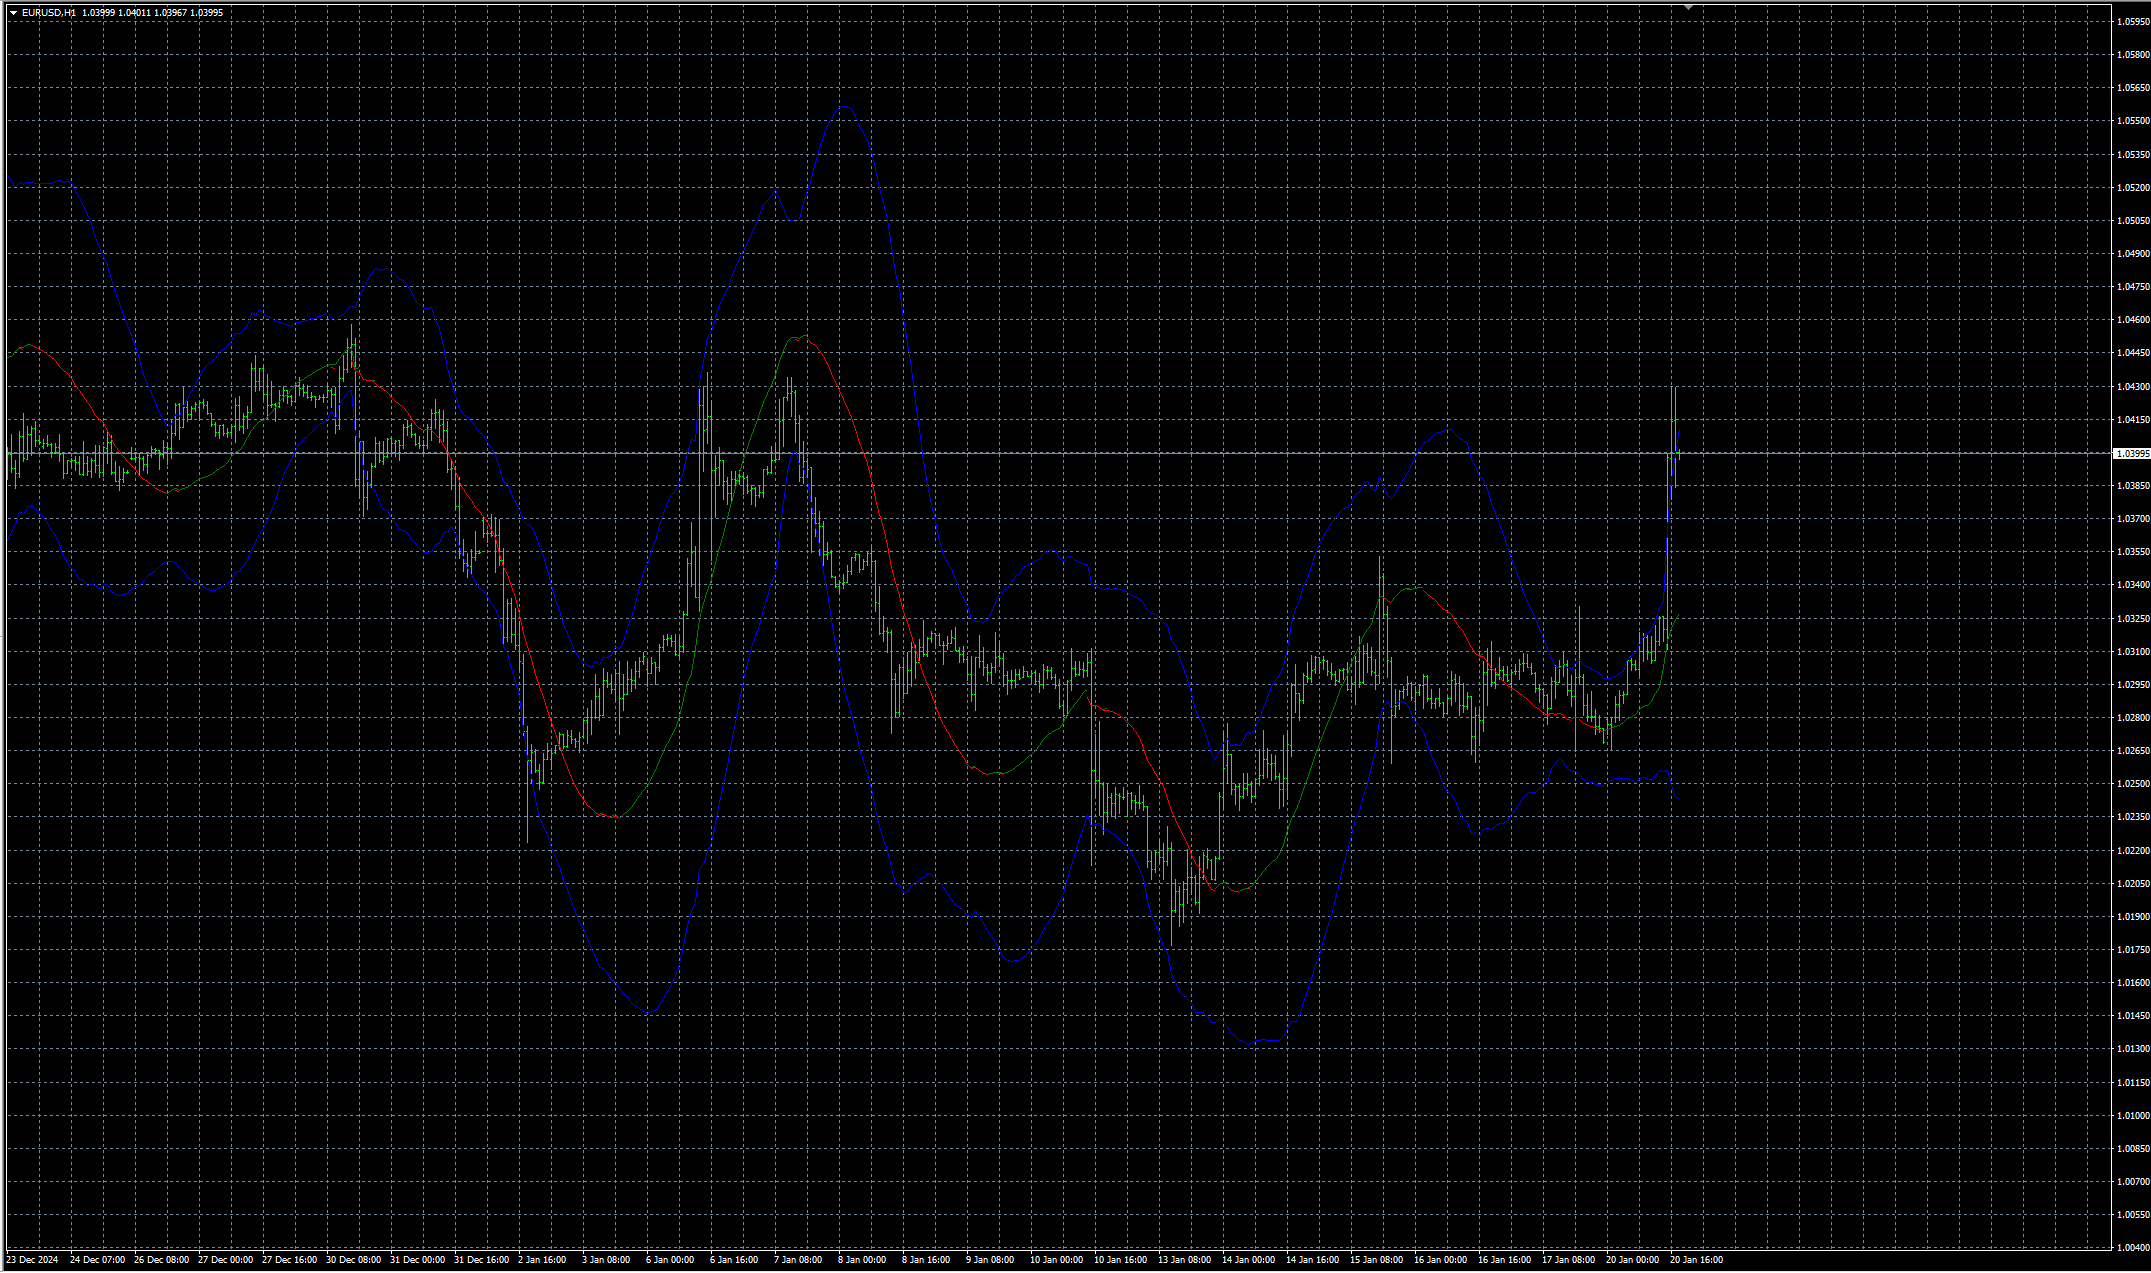Click the 2 Jan 16:00 time label
Screen dimensions: 2151x1273
[542, 1260]
